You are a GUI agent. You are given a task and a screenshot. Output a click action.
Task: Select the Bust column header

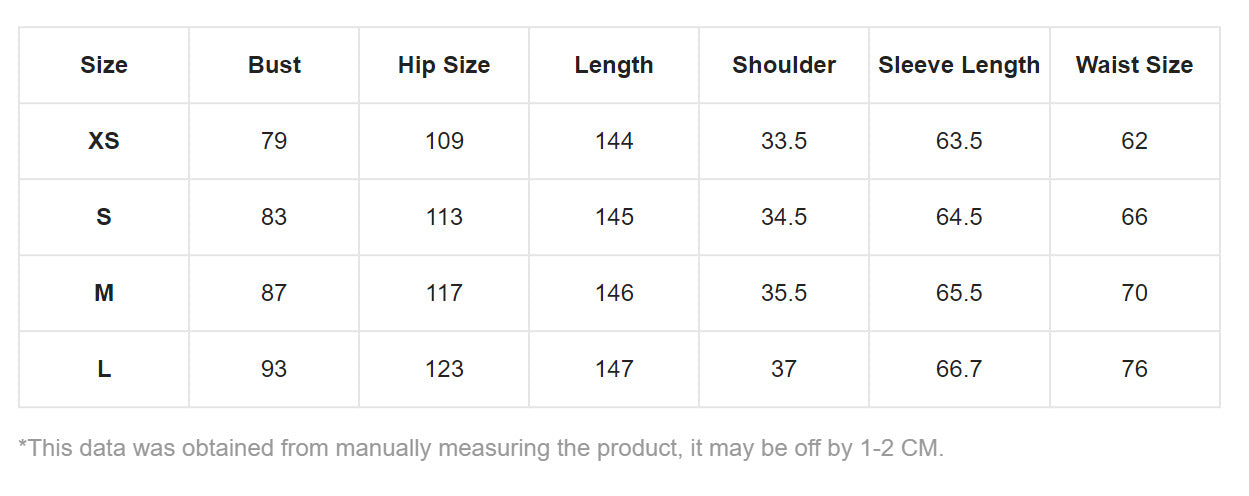[274, 65]
